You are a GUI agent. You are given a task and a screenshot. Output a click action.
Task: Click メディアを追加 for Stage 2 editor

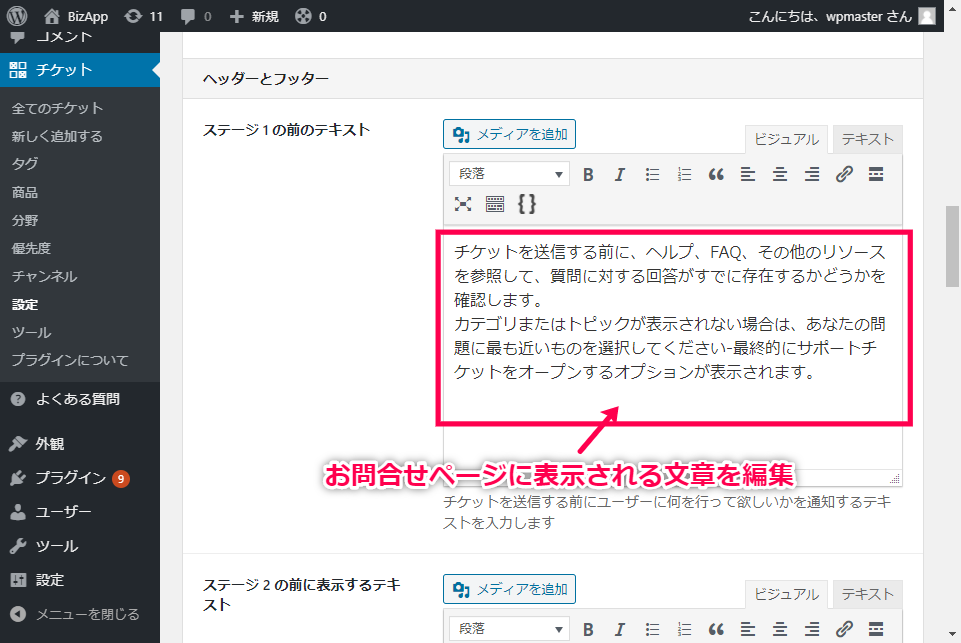tap(509, 589)
